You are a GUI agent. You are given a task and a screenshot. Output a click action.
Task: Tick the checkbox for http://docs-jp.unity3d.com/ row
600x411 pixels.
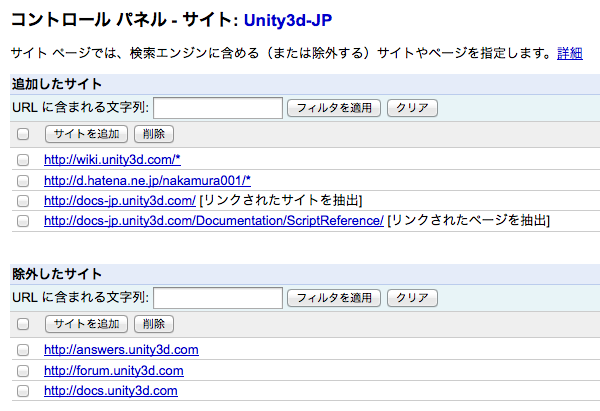click(23, 201)
